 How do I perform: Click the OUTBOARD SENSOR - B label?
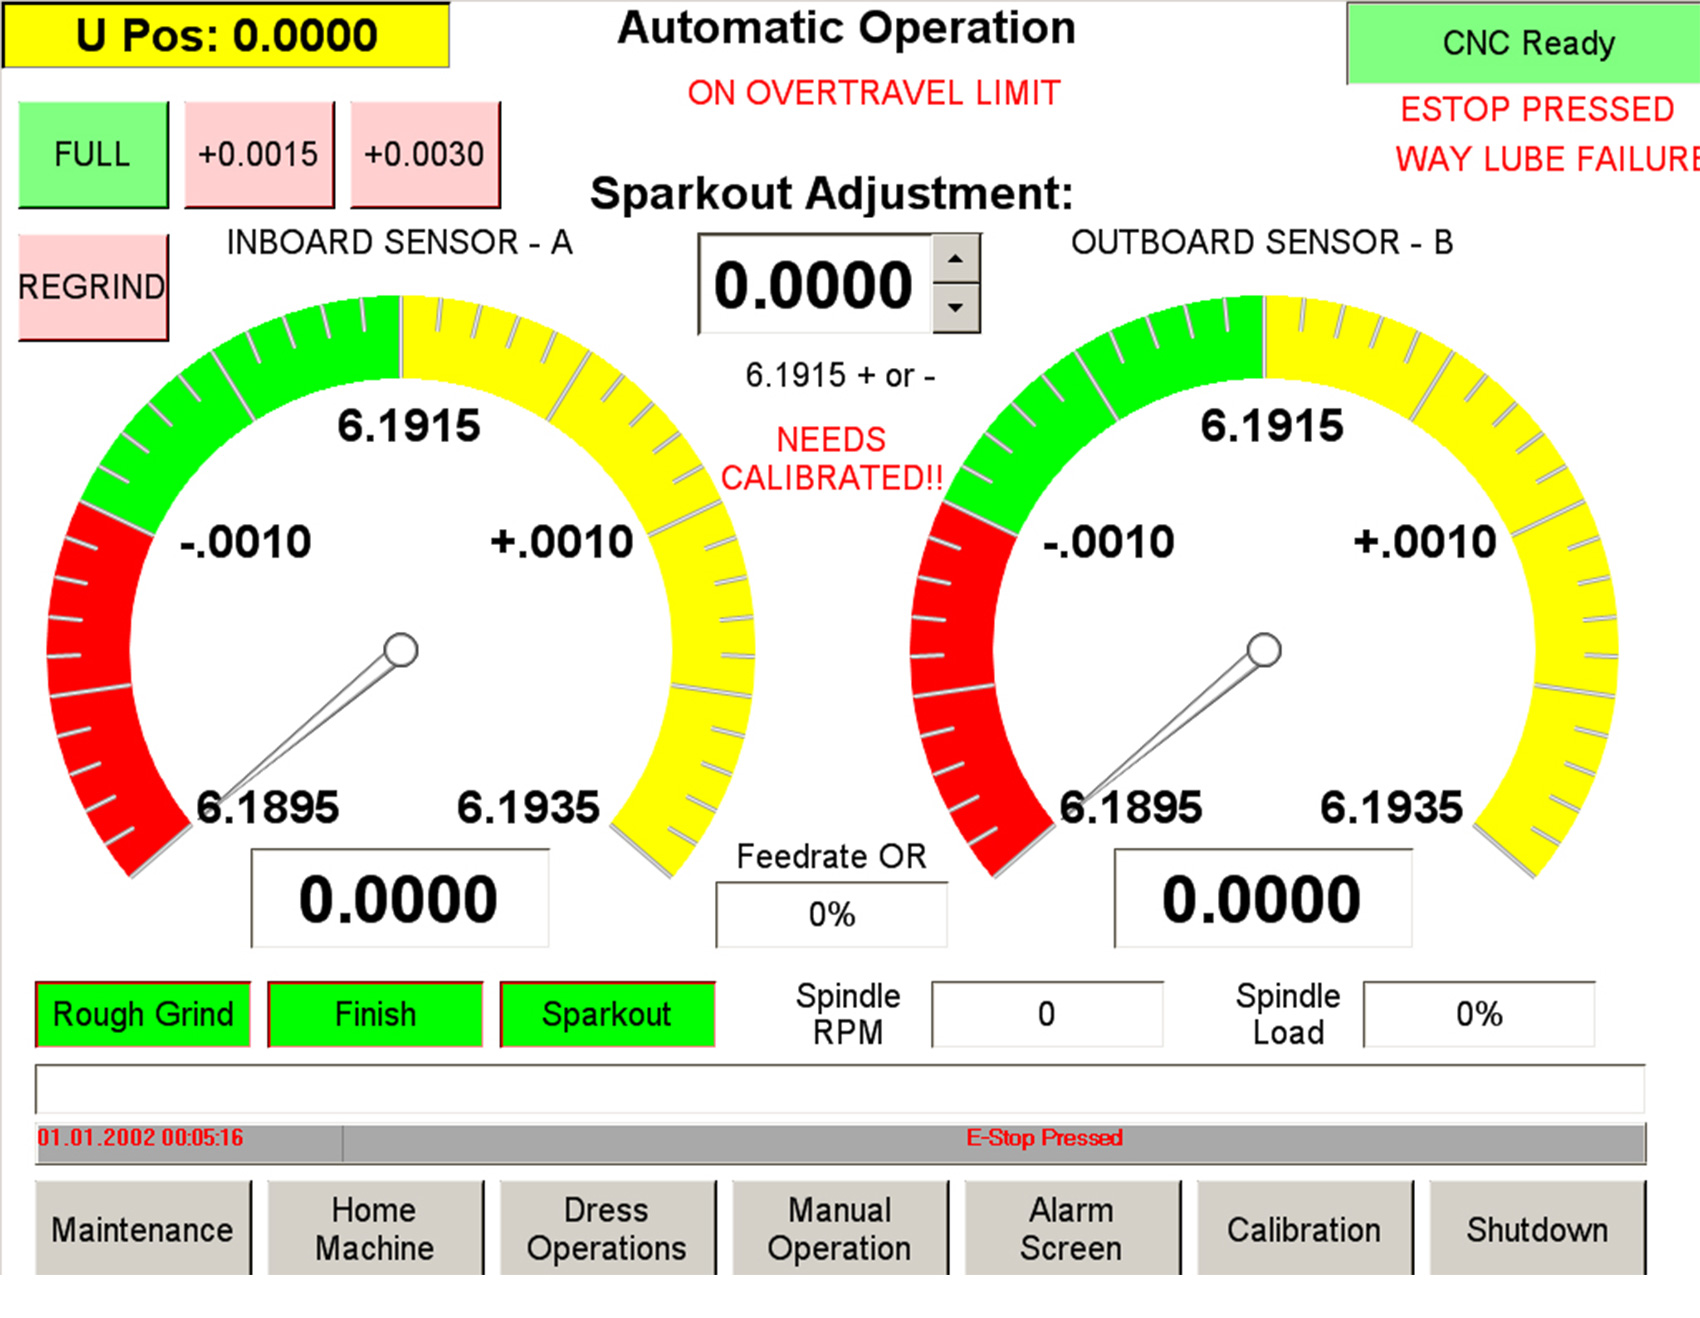[1262, 242]
